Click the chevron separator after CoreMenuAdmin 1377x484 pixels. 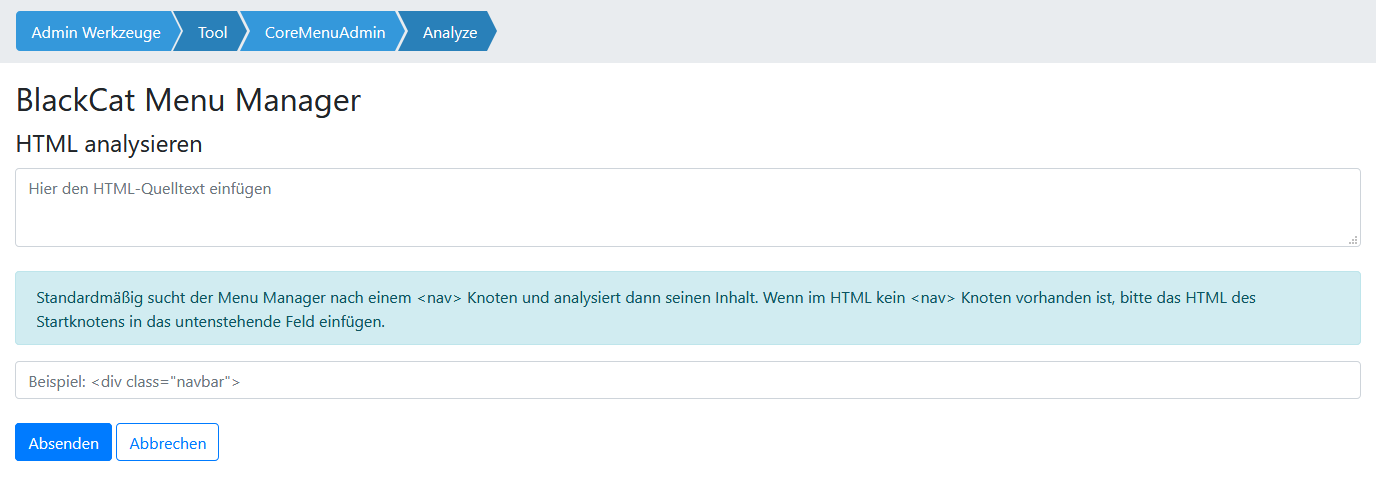(401, 32)
